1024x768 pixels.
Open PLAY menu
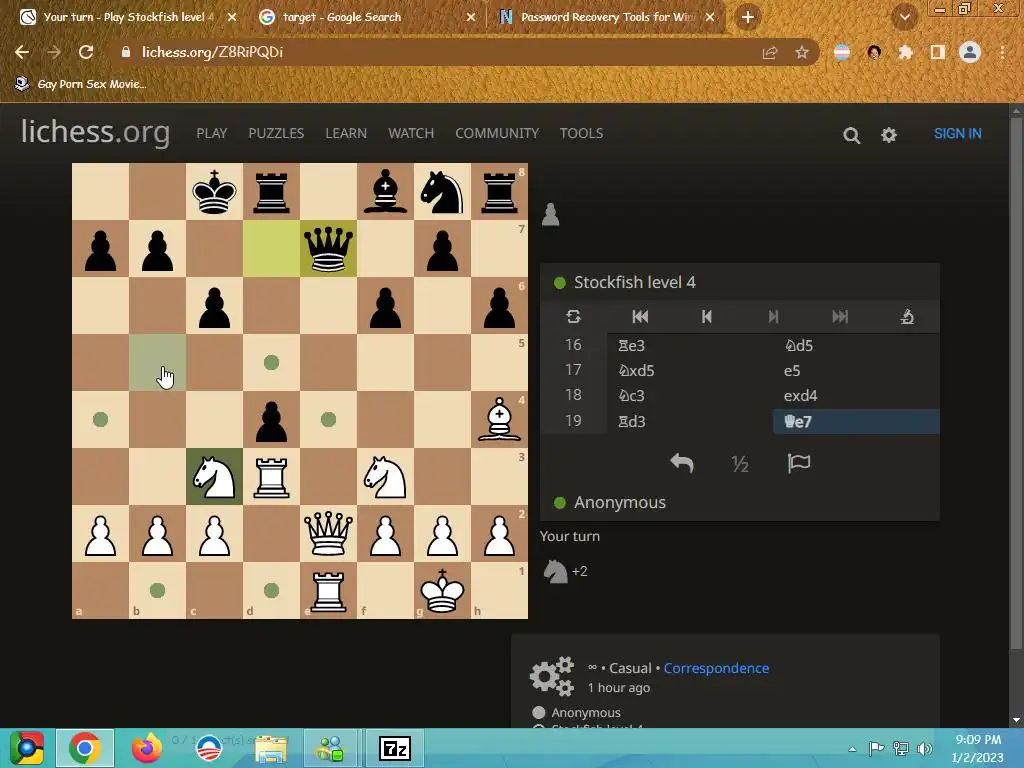(212, 133)
